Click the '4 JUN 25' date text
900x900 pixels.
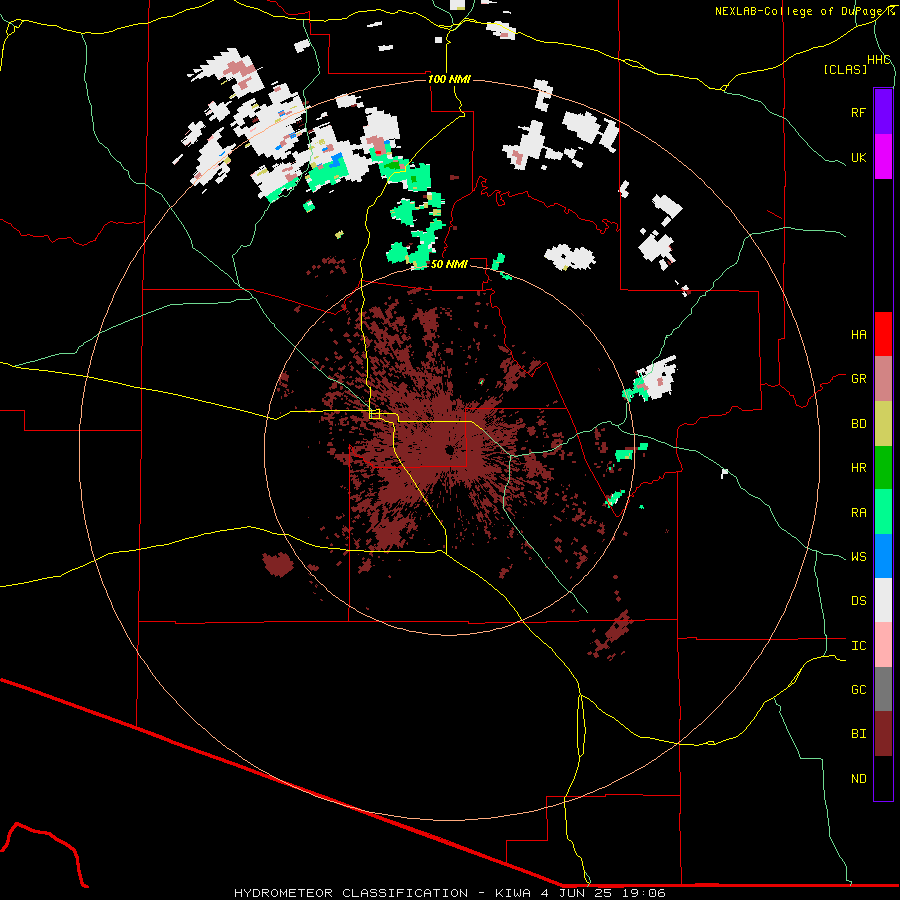pos(577,893)
